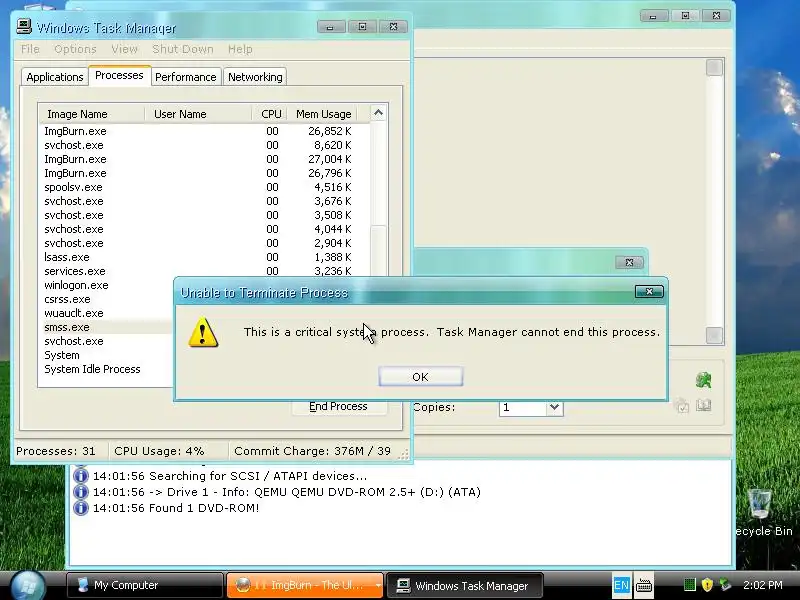800x600 pixels.
Task: Click the info icon beside the "Drive 1" log line
Action: pyautogui.click(x=81, y=492)
